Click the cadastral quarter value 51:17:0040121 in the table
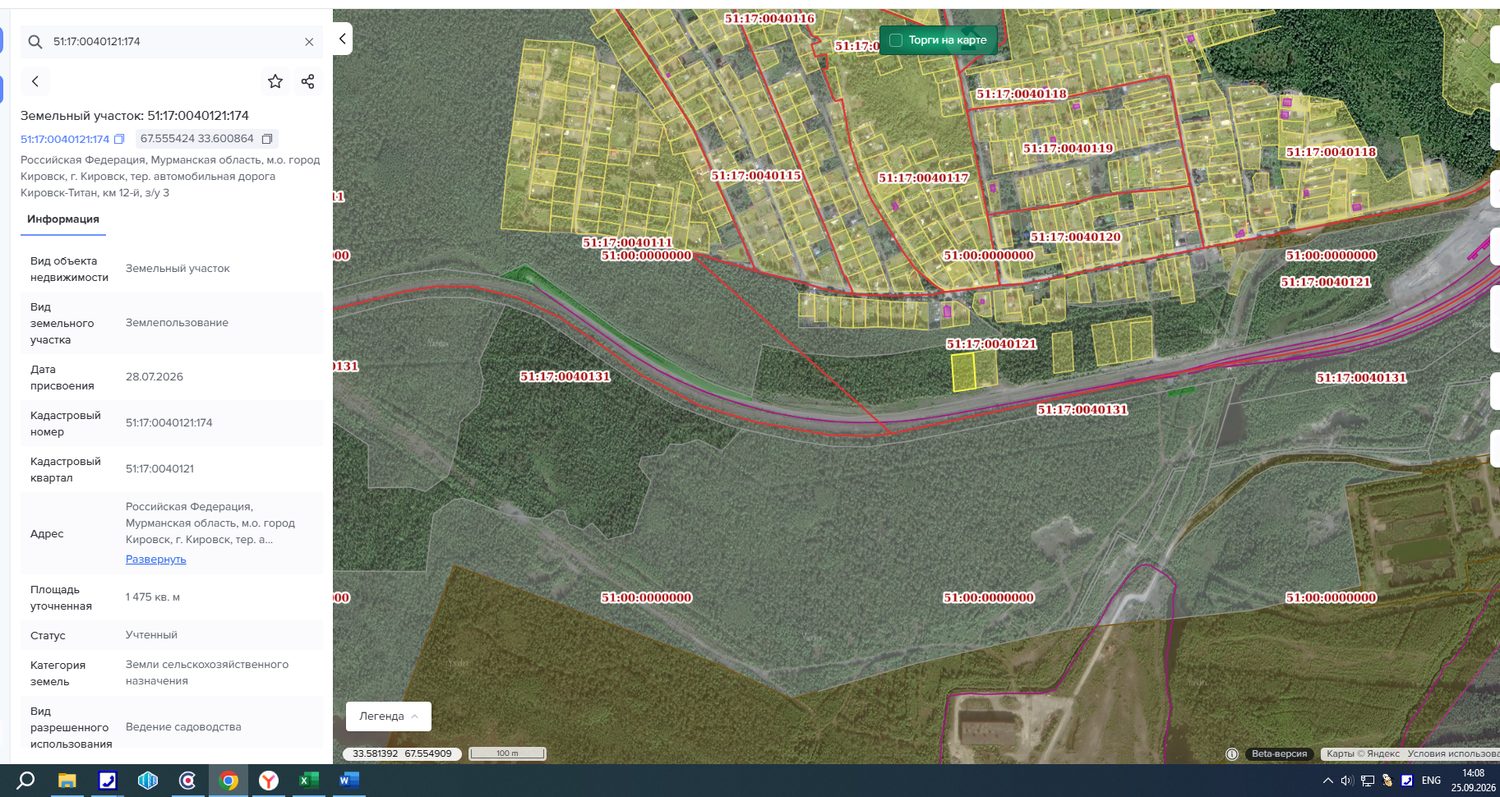The height and width of the screenshot is (797, 1500). [x=160, y=469]
